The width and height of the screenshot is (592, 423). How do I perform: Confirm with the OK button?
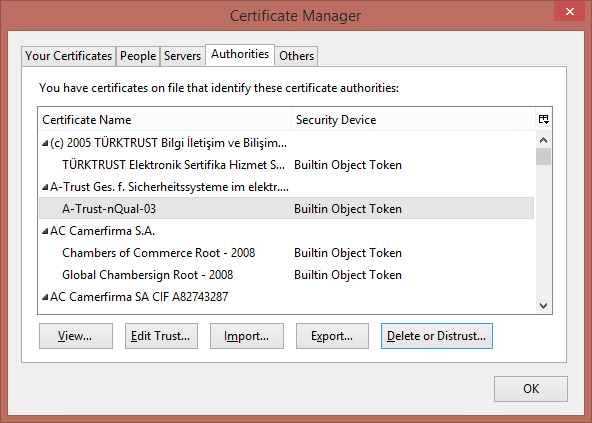click(531, 389)
